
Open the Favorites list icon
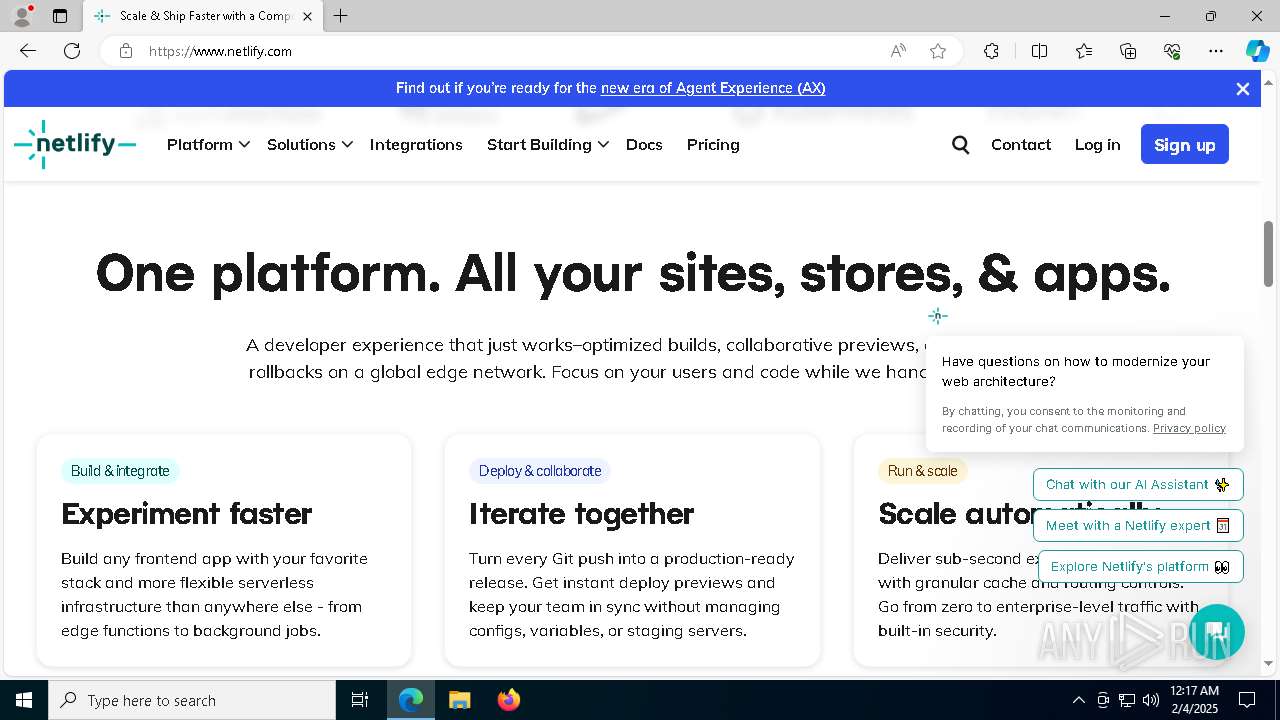click(x=1084, y=51)
